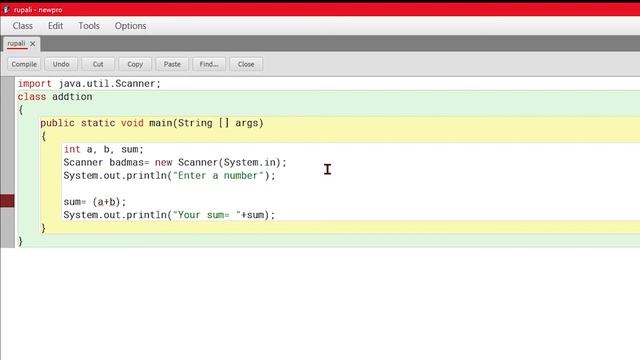The width and height of the screenshot is (640, 360).
Task: Click the 'Enter a number' println line
Action: [169, 176]
